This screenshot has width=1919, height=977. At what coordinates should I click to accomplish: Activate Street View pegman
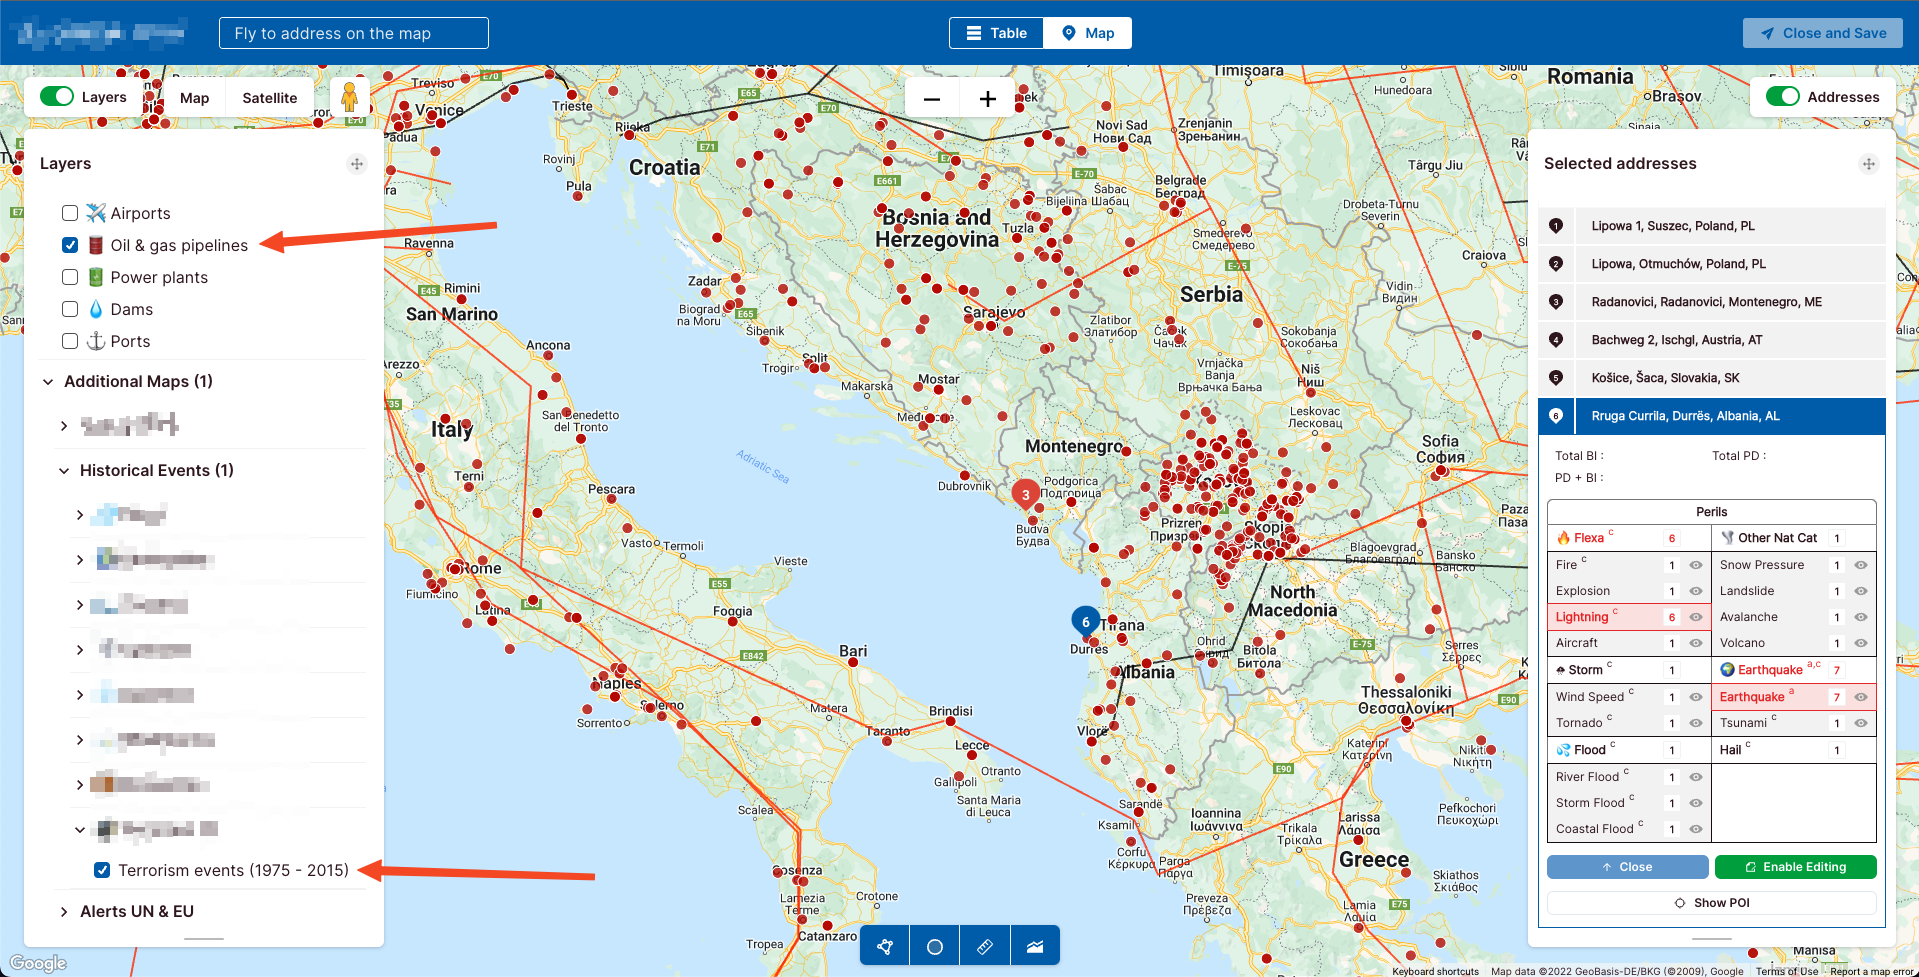[349, 96]
